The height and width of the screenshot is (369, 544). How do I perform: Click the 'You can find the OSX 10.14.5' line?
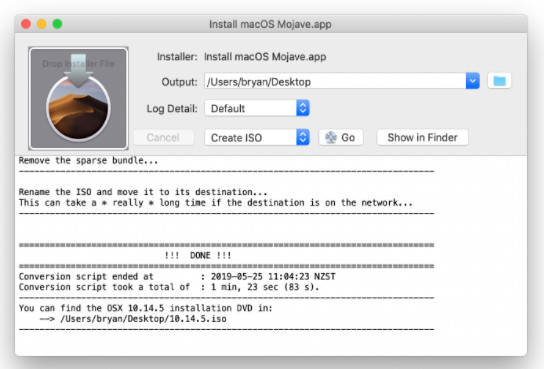(146, 308)
